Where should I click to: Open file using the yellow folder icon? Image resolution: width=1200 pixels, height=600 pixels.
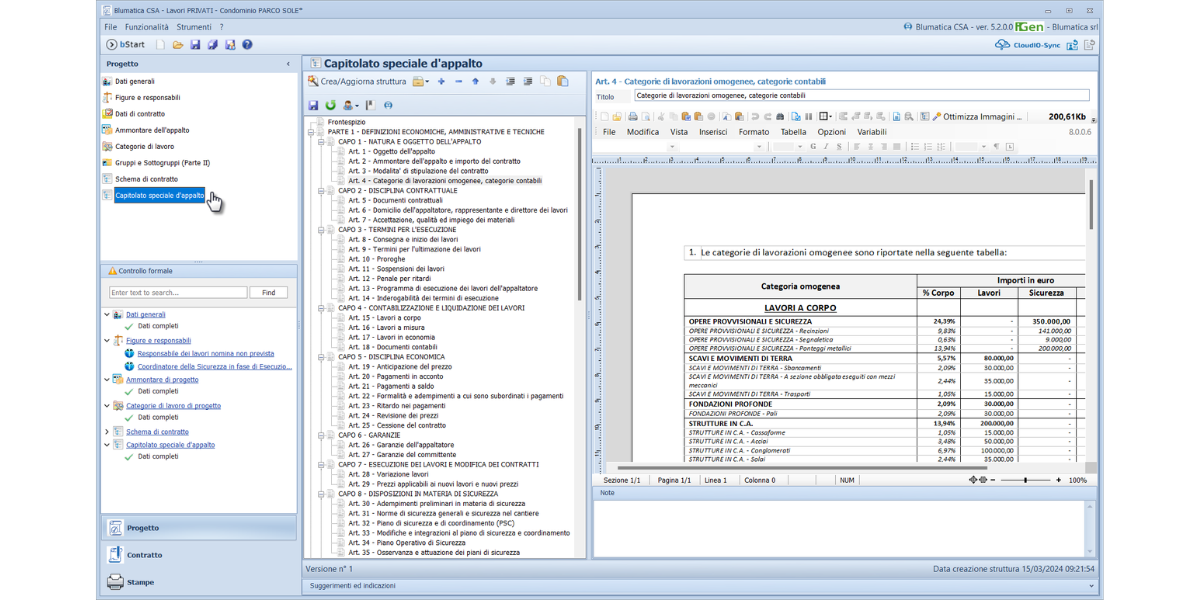tap(178, 45)
